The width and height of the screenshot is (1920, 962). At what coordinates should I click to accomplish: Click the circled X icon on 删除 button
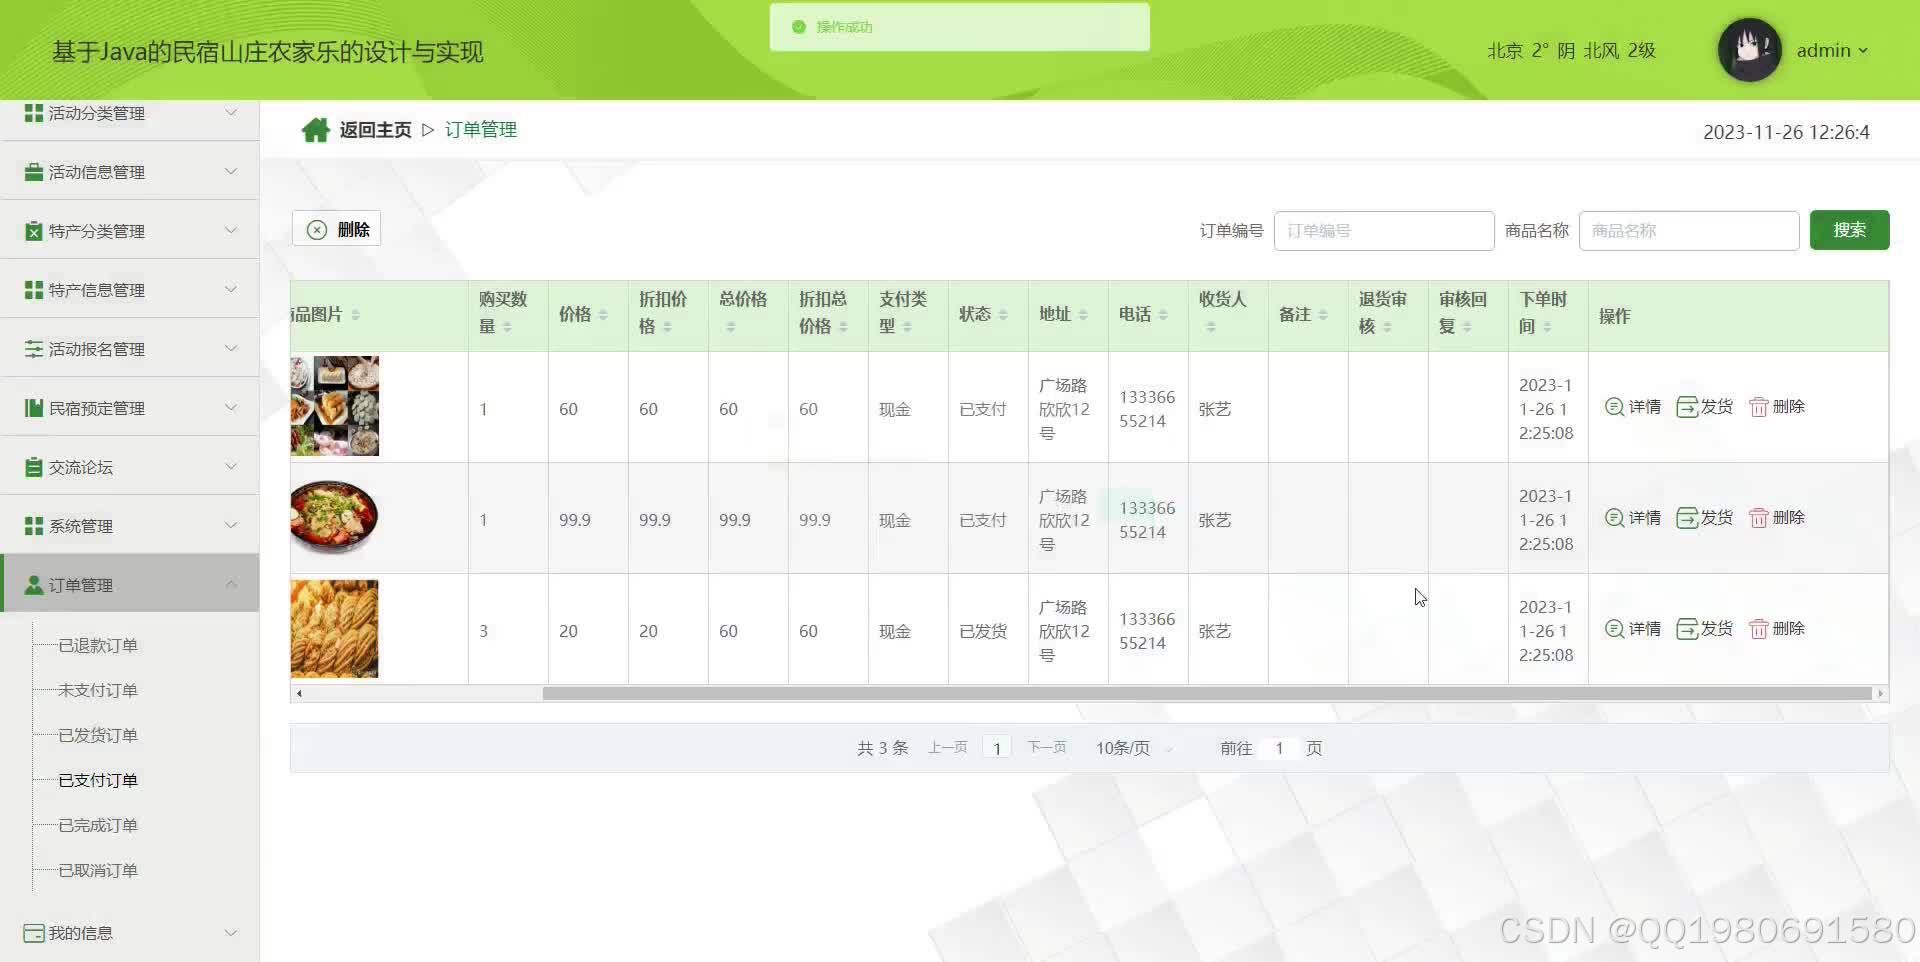[x=317, y=230]
